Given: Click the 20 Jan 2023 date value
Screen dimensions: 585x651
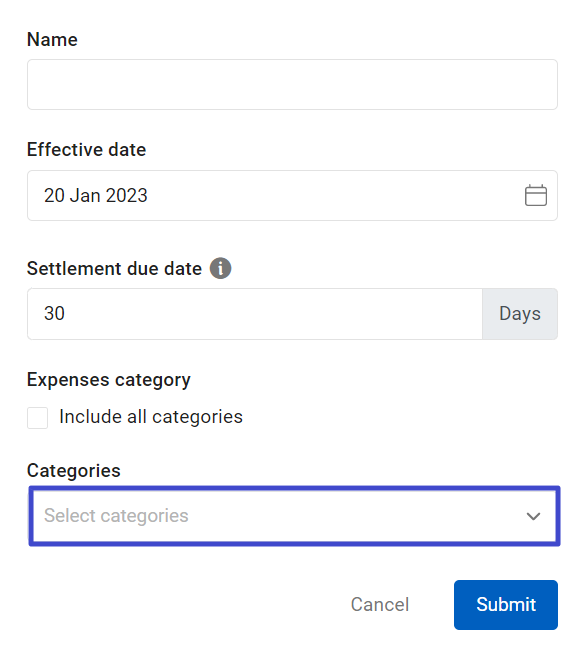Looking at the screenshot, I should pos(96,196).
